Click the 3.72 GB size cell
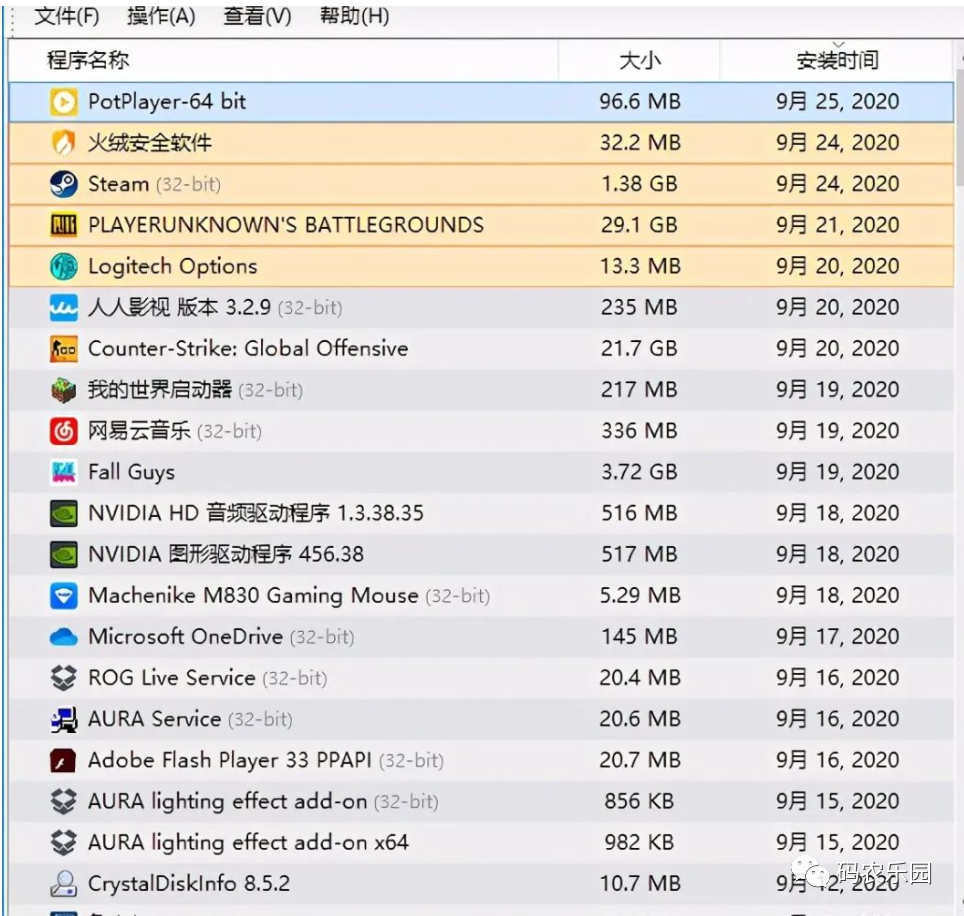This screenshot has width=964, height=916. 639,472
